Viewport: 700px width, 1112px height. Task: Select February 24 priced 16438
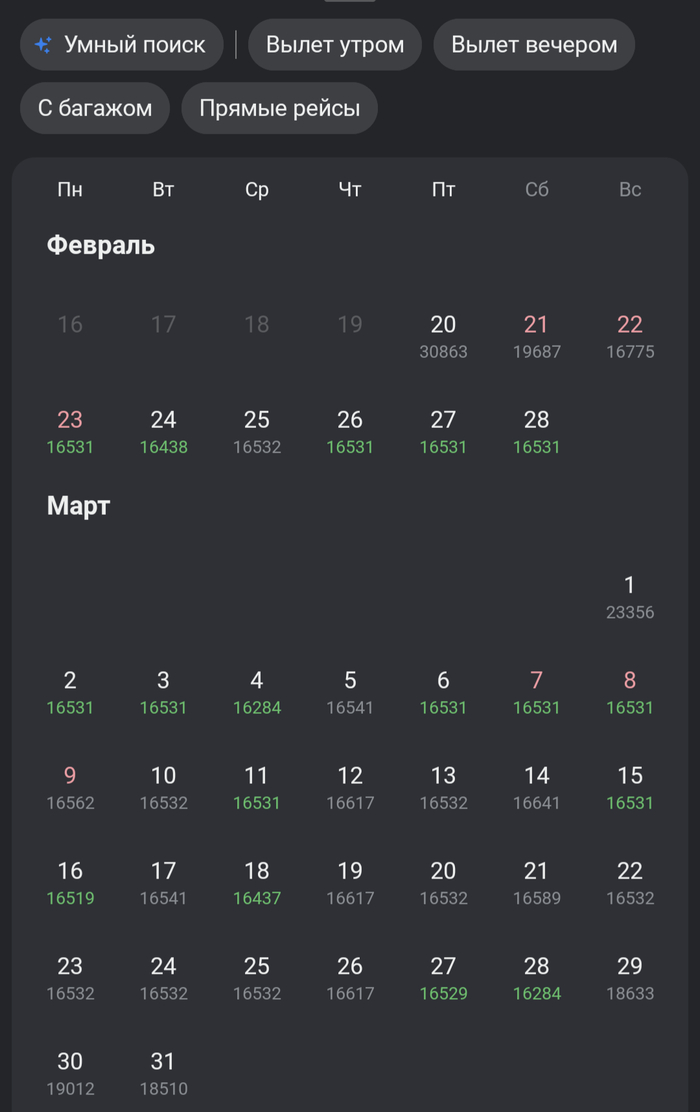(x=163, y=431)
